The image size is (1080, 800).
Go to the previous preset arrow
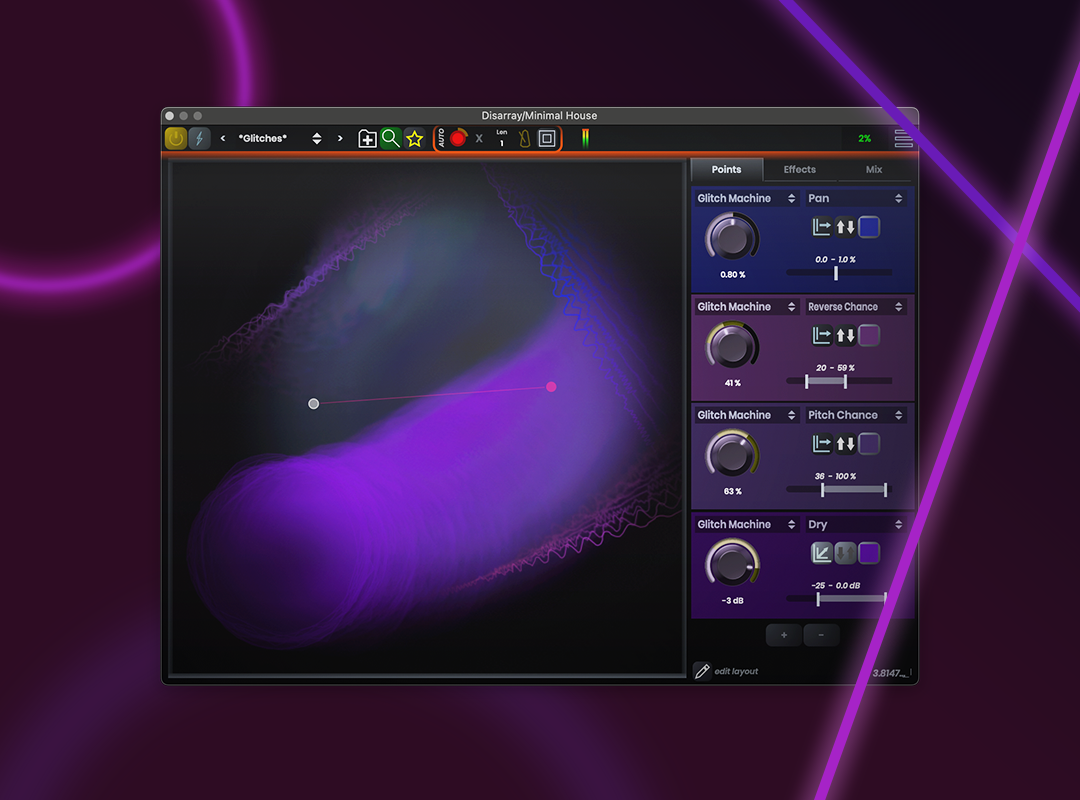tap(223, 139)
